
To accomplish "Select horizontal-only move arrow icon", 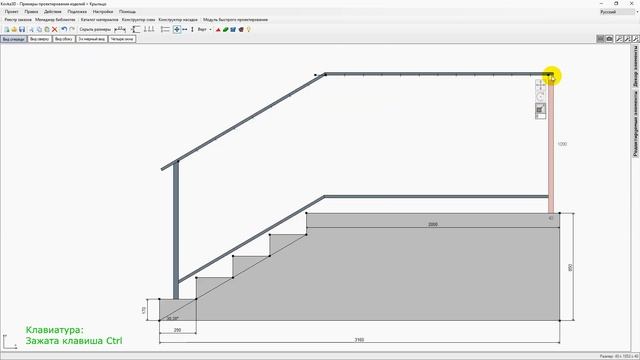I will tap(185, 29).
